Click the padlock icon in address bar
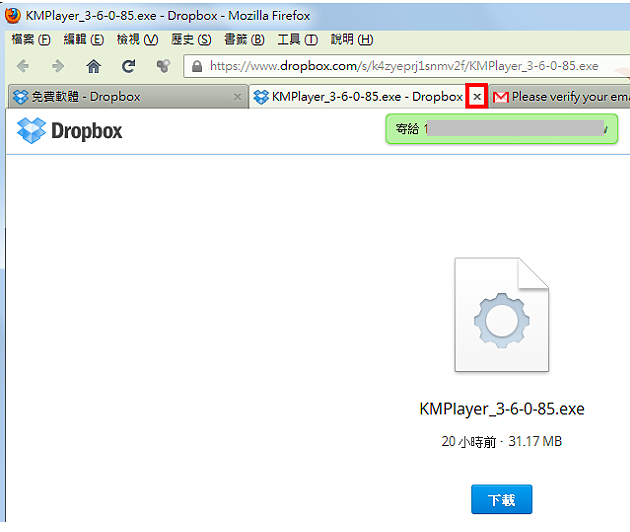This screenshot has width=630, height=532. (x=197, y=66)
